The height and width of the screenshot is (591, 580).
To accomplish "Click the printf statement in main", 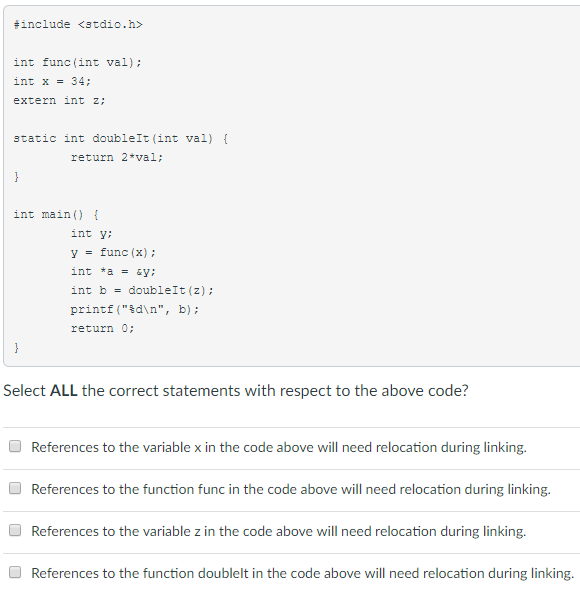I will tap(135, 309).
